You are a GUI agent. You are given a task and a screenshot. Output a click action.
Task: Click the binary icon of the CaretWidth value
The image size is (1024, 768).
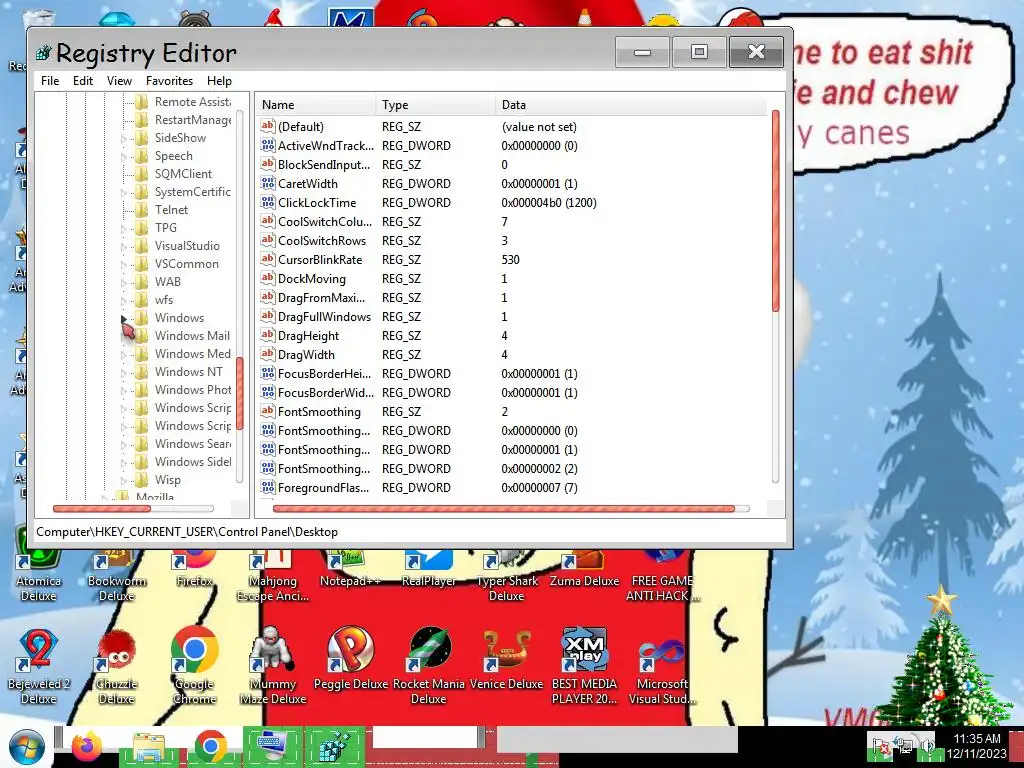coord(267,184)
